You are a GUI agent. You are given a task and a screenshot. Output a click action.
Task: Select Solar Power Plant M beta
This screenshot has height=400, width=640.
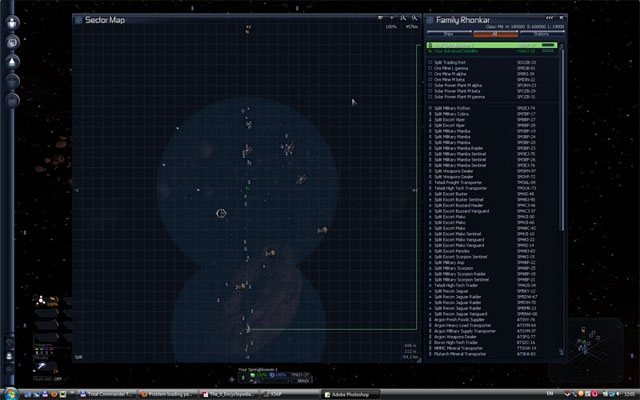(x=492, y=91)
